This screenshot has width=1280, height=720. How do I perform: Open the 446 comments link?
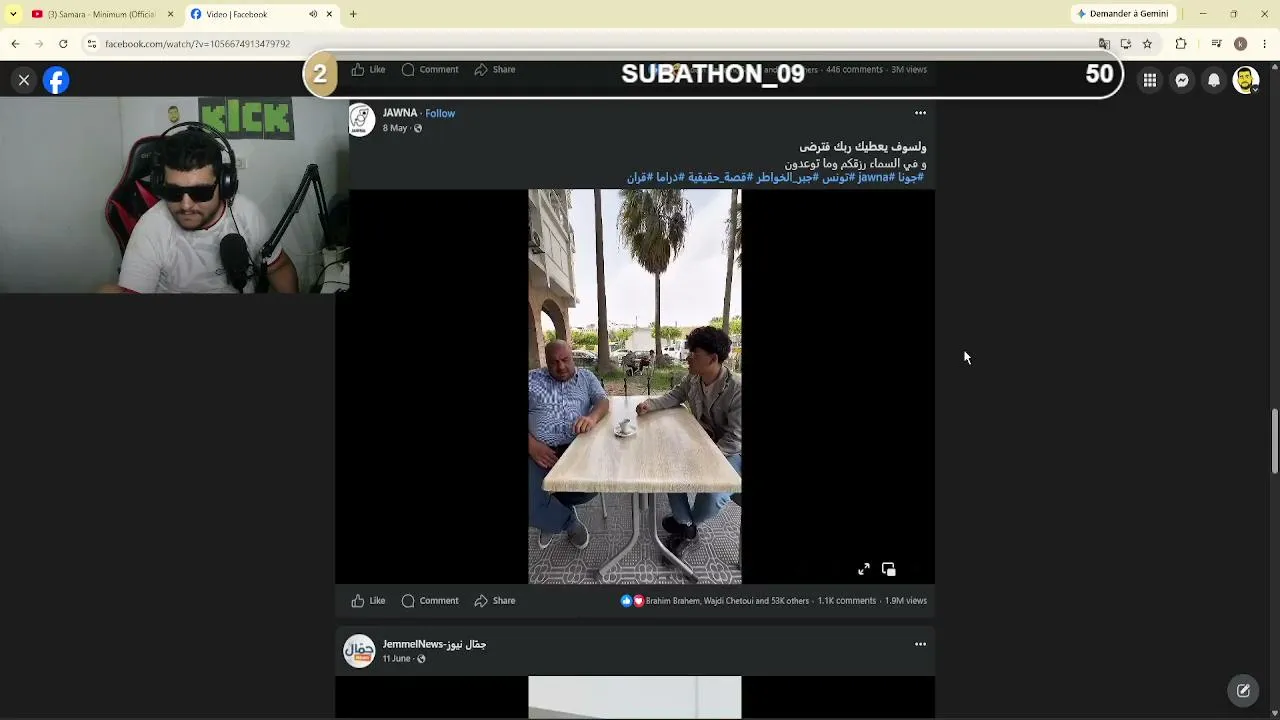(x=854, y=70)
